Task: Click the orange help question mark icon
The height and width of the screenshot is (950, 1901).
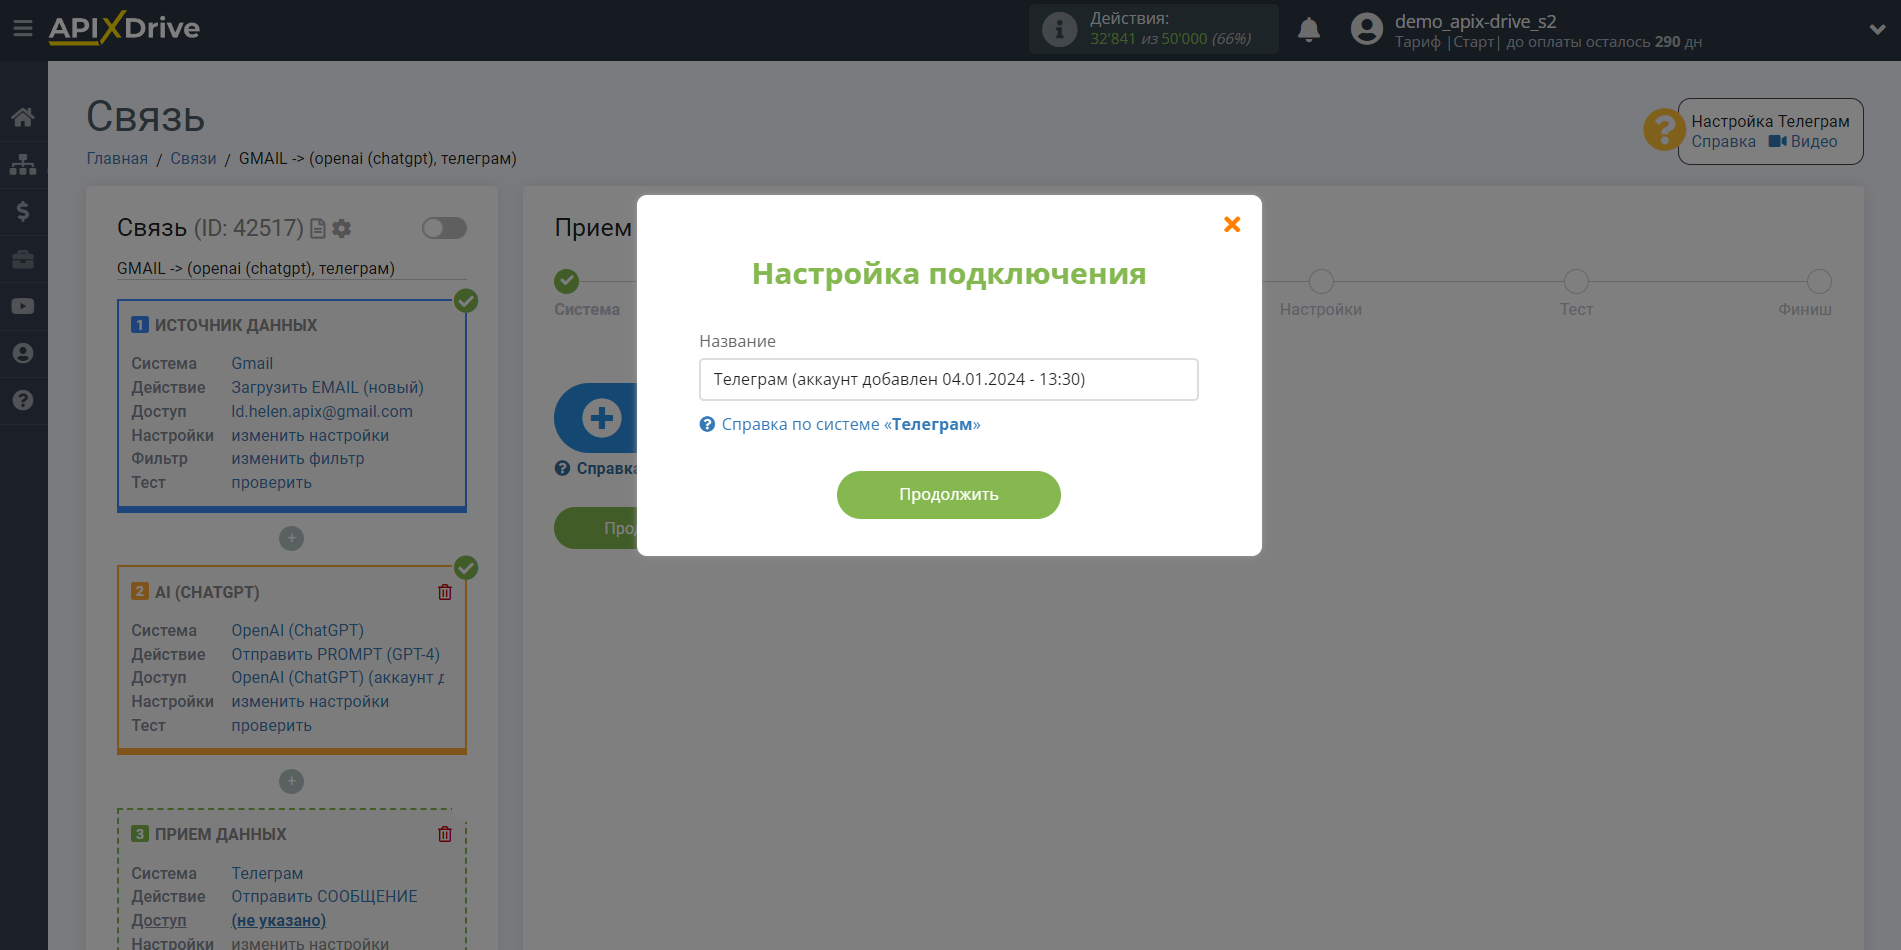Action: point(1664,130)
